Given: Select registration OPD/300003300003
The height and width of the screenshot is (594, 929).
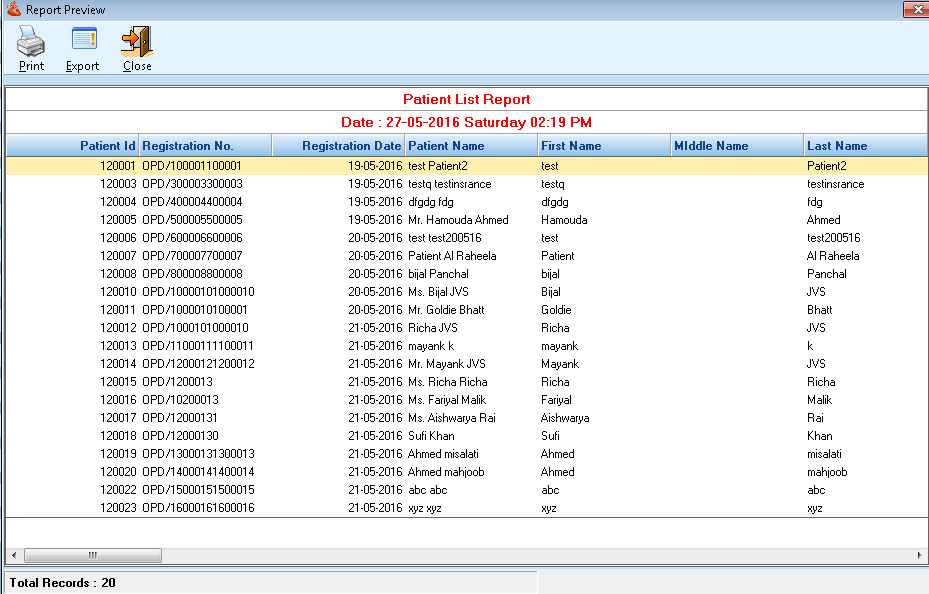Looking at the screenshot, I should point(192,184).
